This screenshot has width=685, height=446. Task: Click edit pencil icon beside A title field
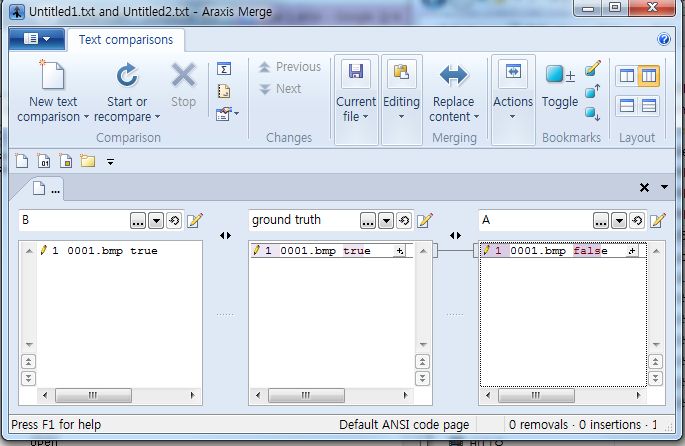[658, 220]
